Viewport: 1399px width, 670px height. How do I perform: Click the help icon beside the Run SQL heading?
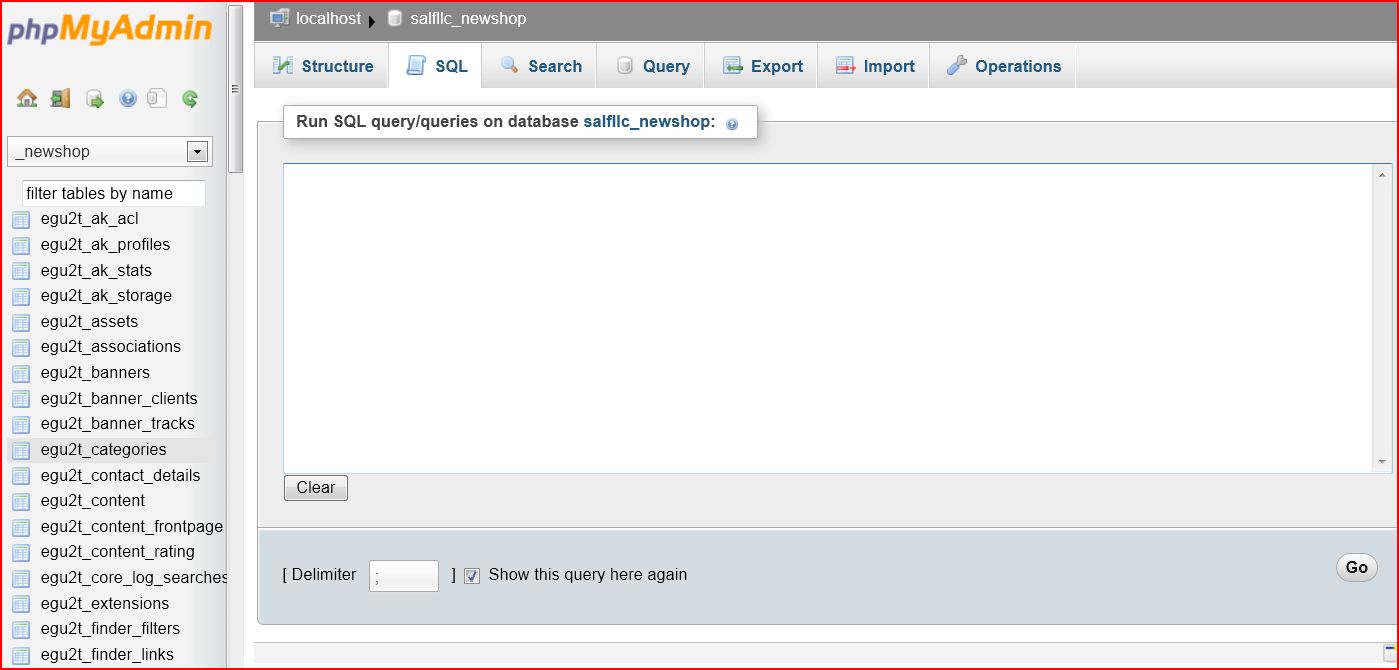click(x=732, y=124)
